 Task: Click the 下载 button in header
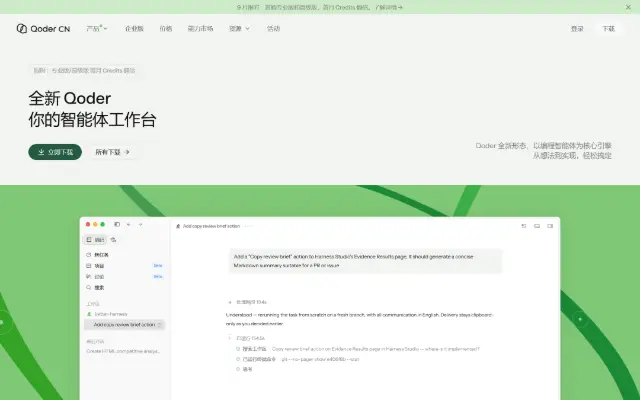[608, 29]
